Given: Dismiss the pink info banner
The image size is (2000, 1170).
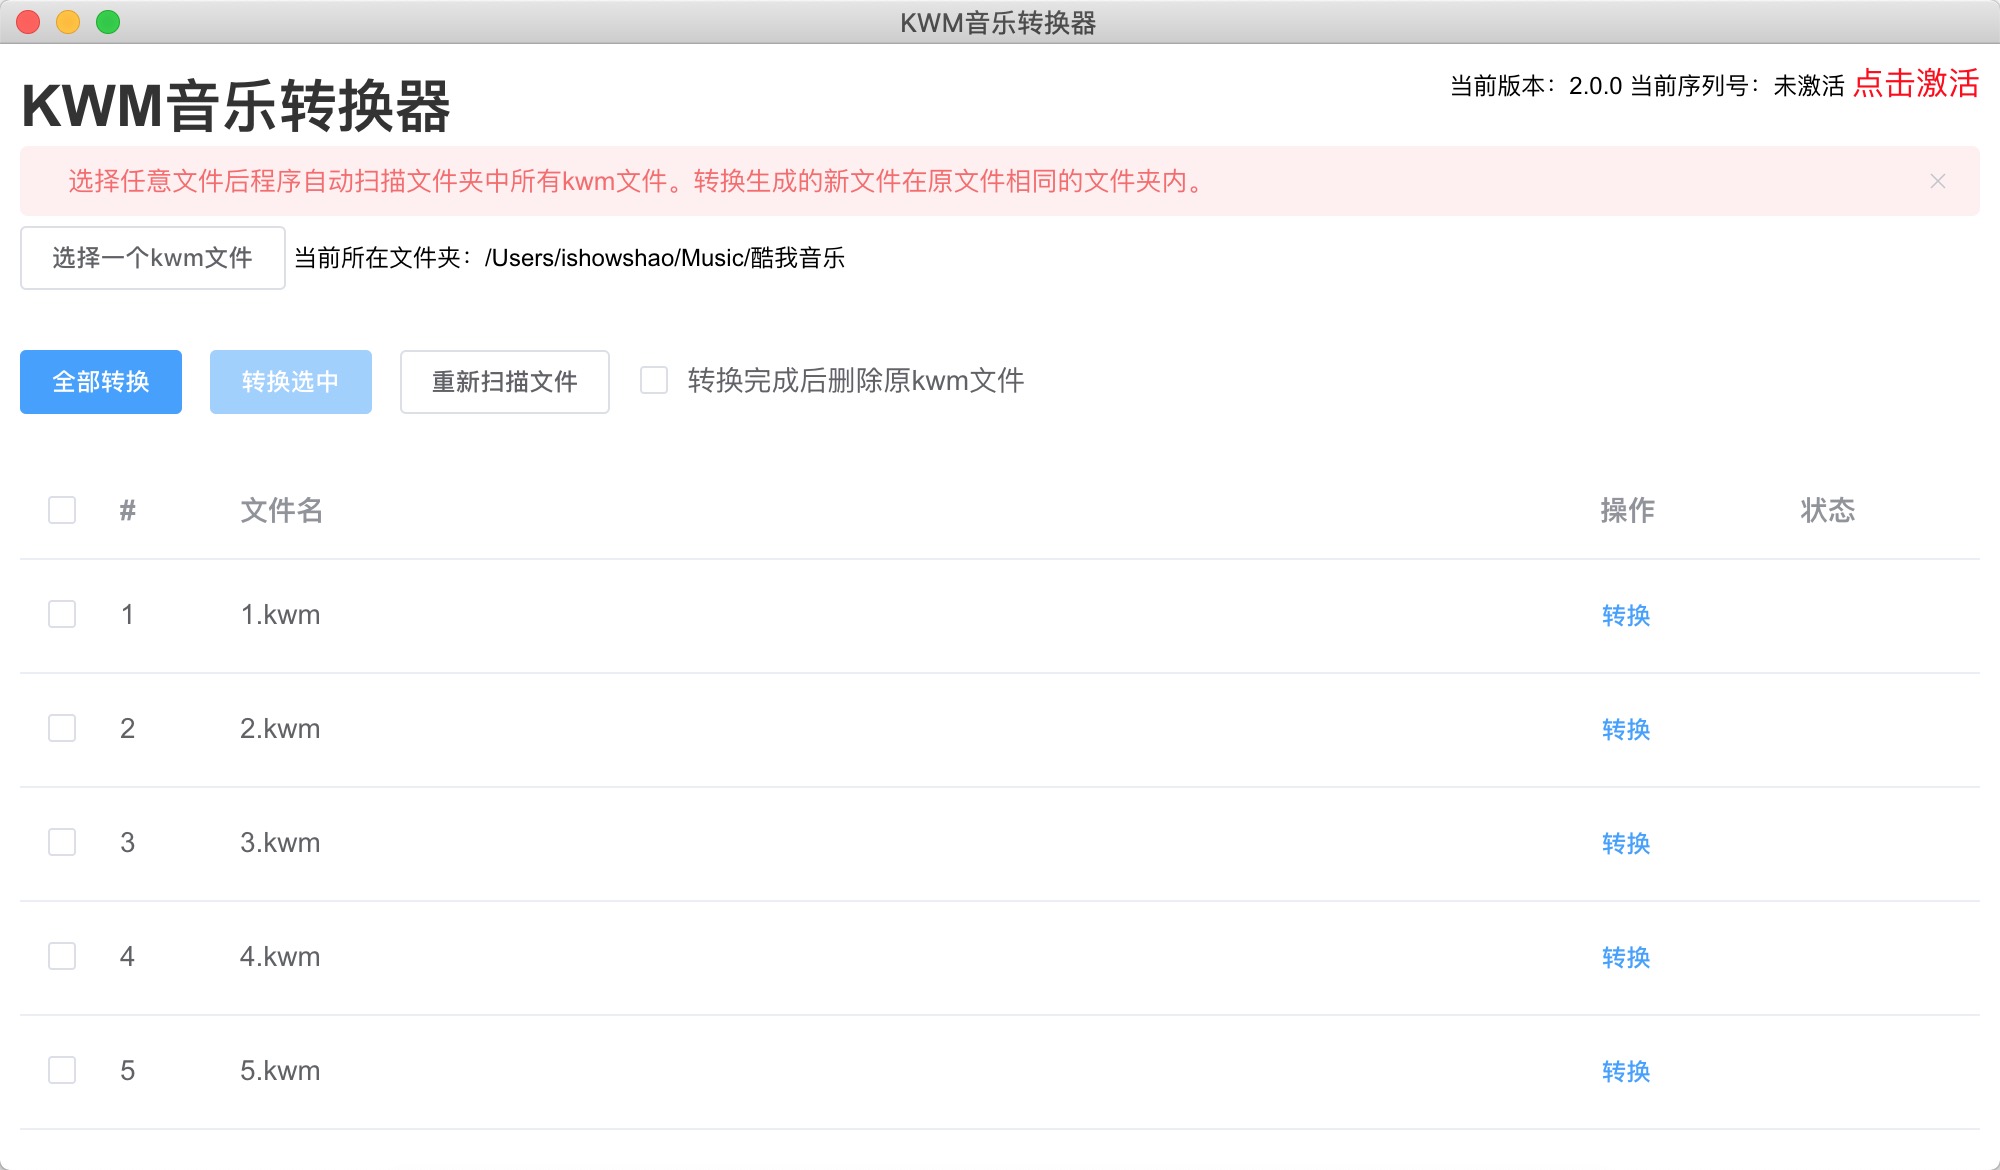Looking at the screenshot, I should pyautogui.click(x=1937, y=181).
